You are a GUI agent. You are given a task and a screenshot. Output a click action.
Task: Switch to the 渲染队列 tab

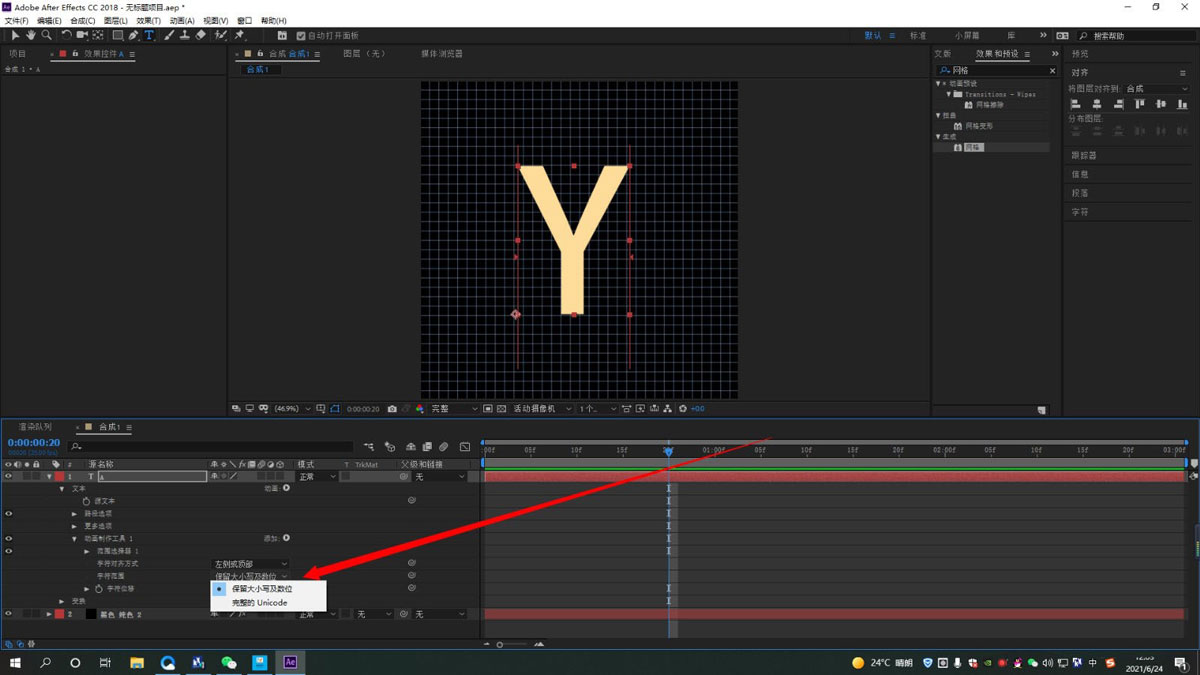point(35,427)
